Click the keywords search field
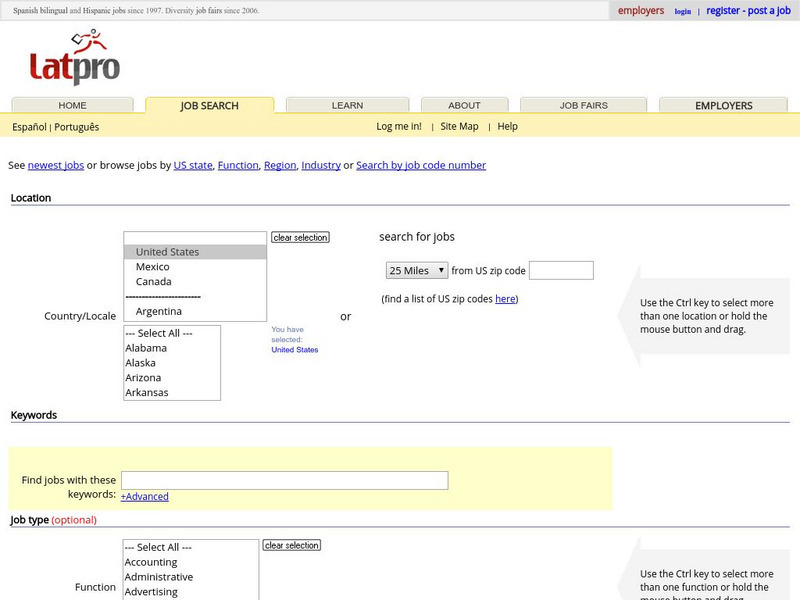800x600 pixels. click(x=283, y=479)
